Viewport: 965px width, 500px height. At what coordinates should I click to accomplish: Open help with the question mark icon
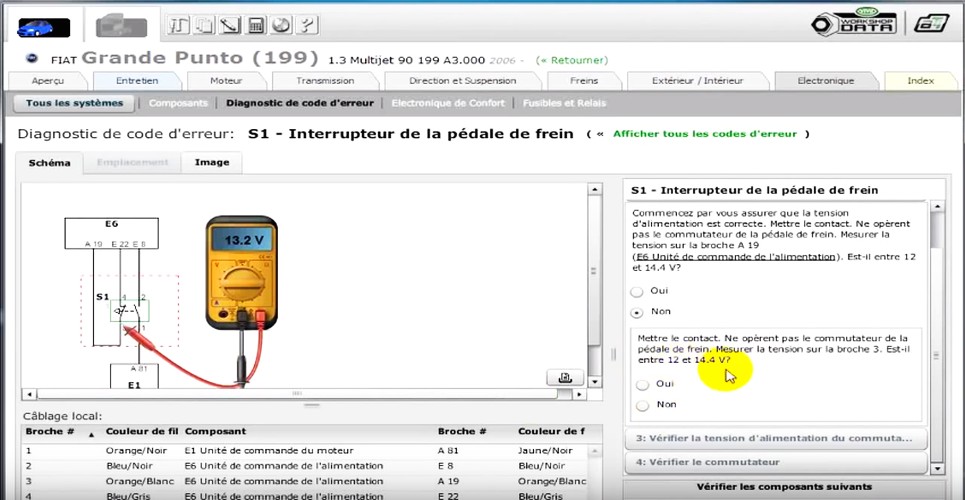pos(306,25)
